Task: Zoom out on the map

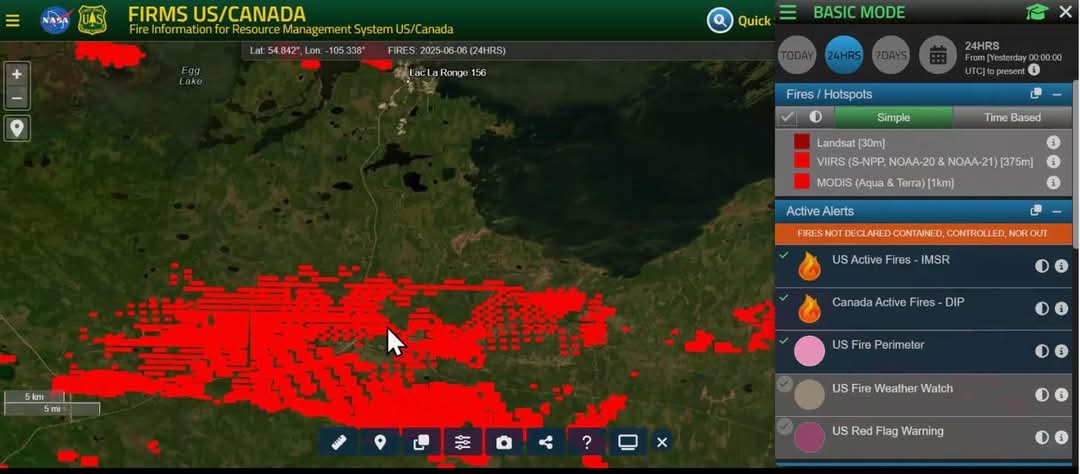Action: coord(17,98)
